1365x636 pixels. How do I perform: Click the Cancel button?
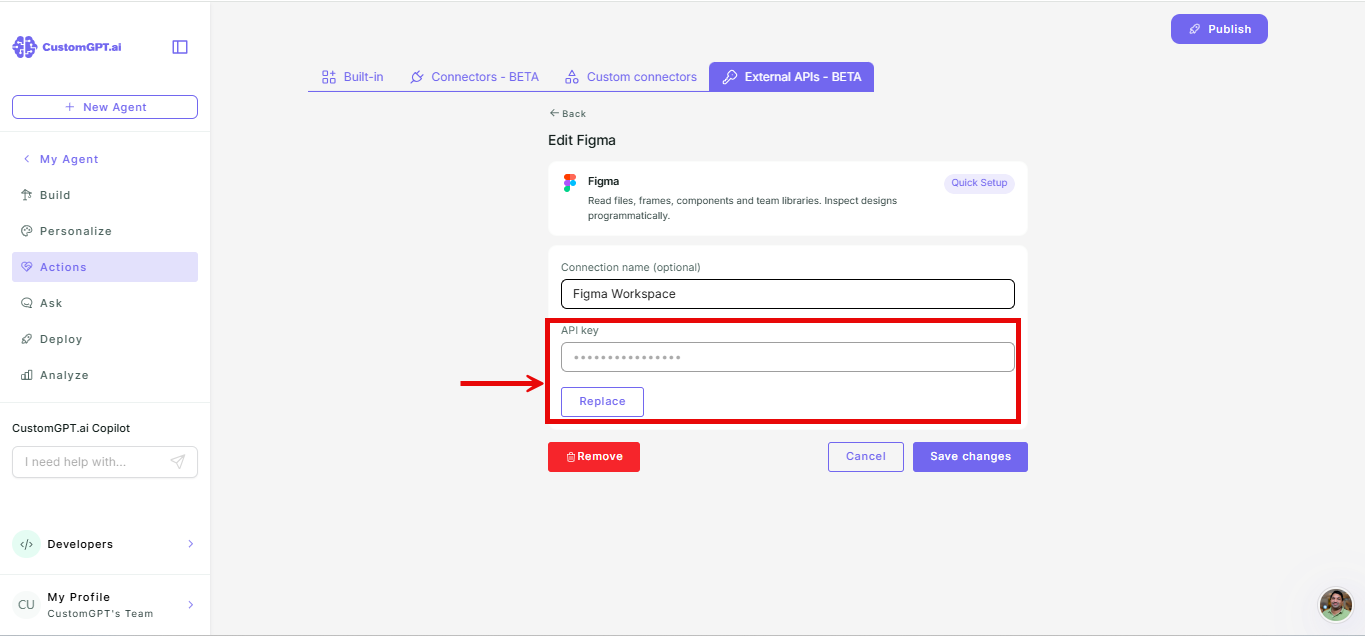click(x=866, y=457)
